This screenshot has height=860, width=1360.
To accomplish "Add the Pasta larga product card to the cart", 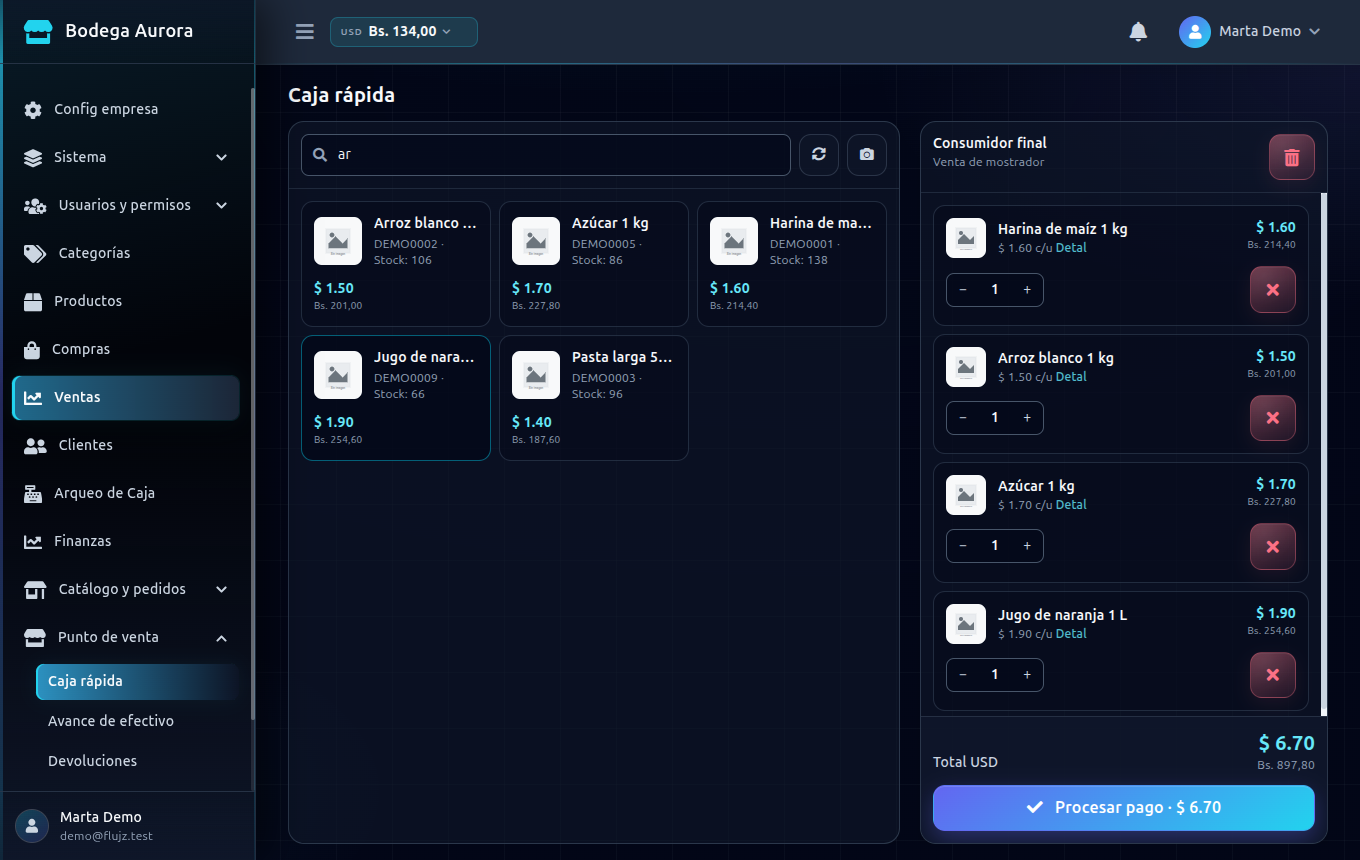I will 594,398.
